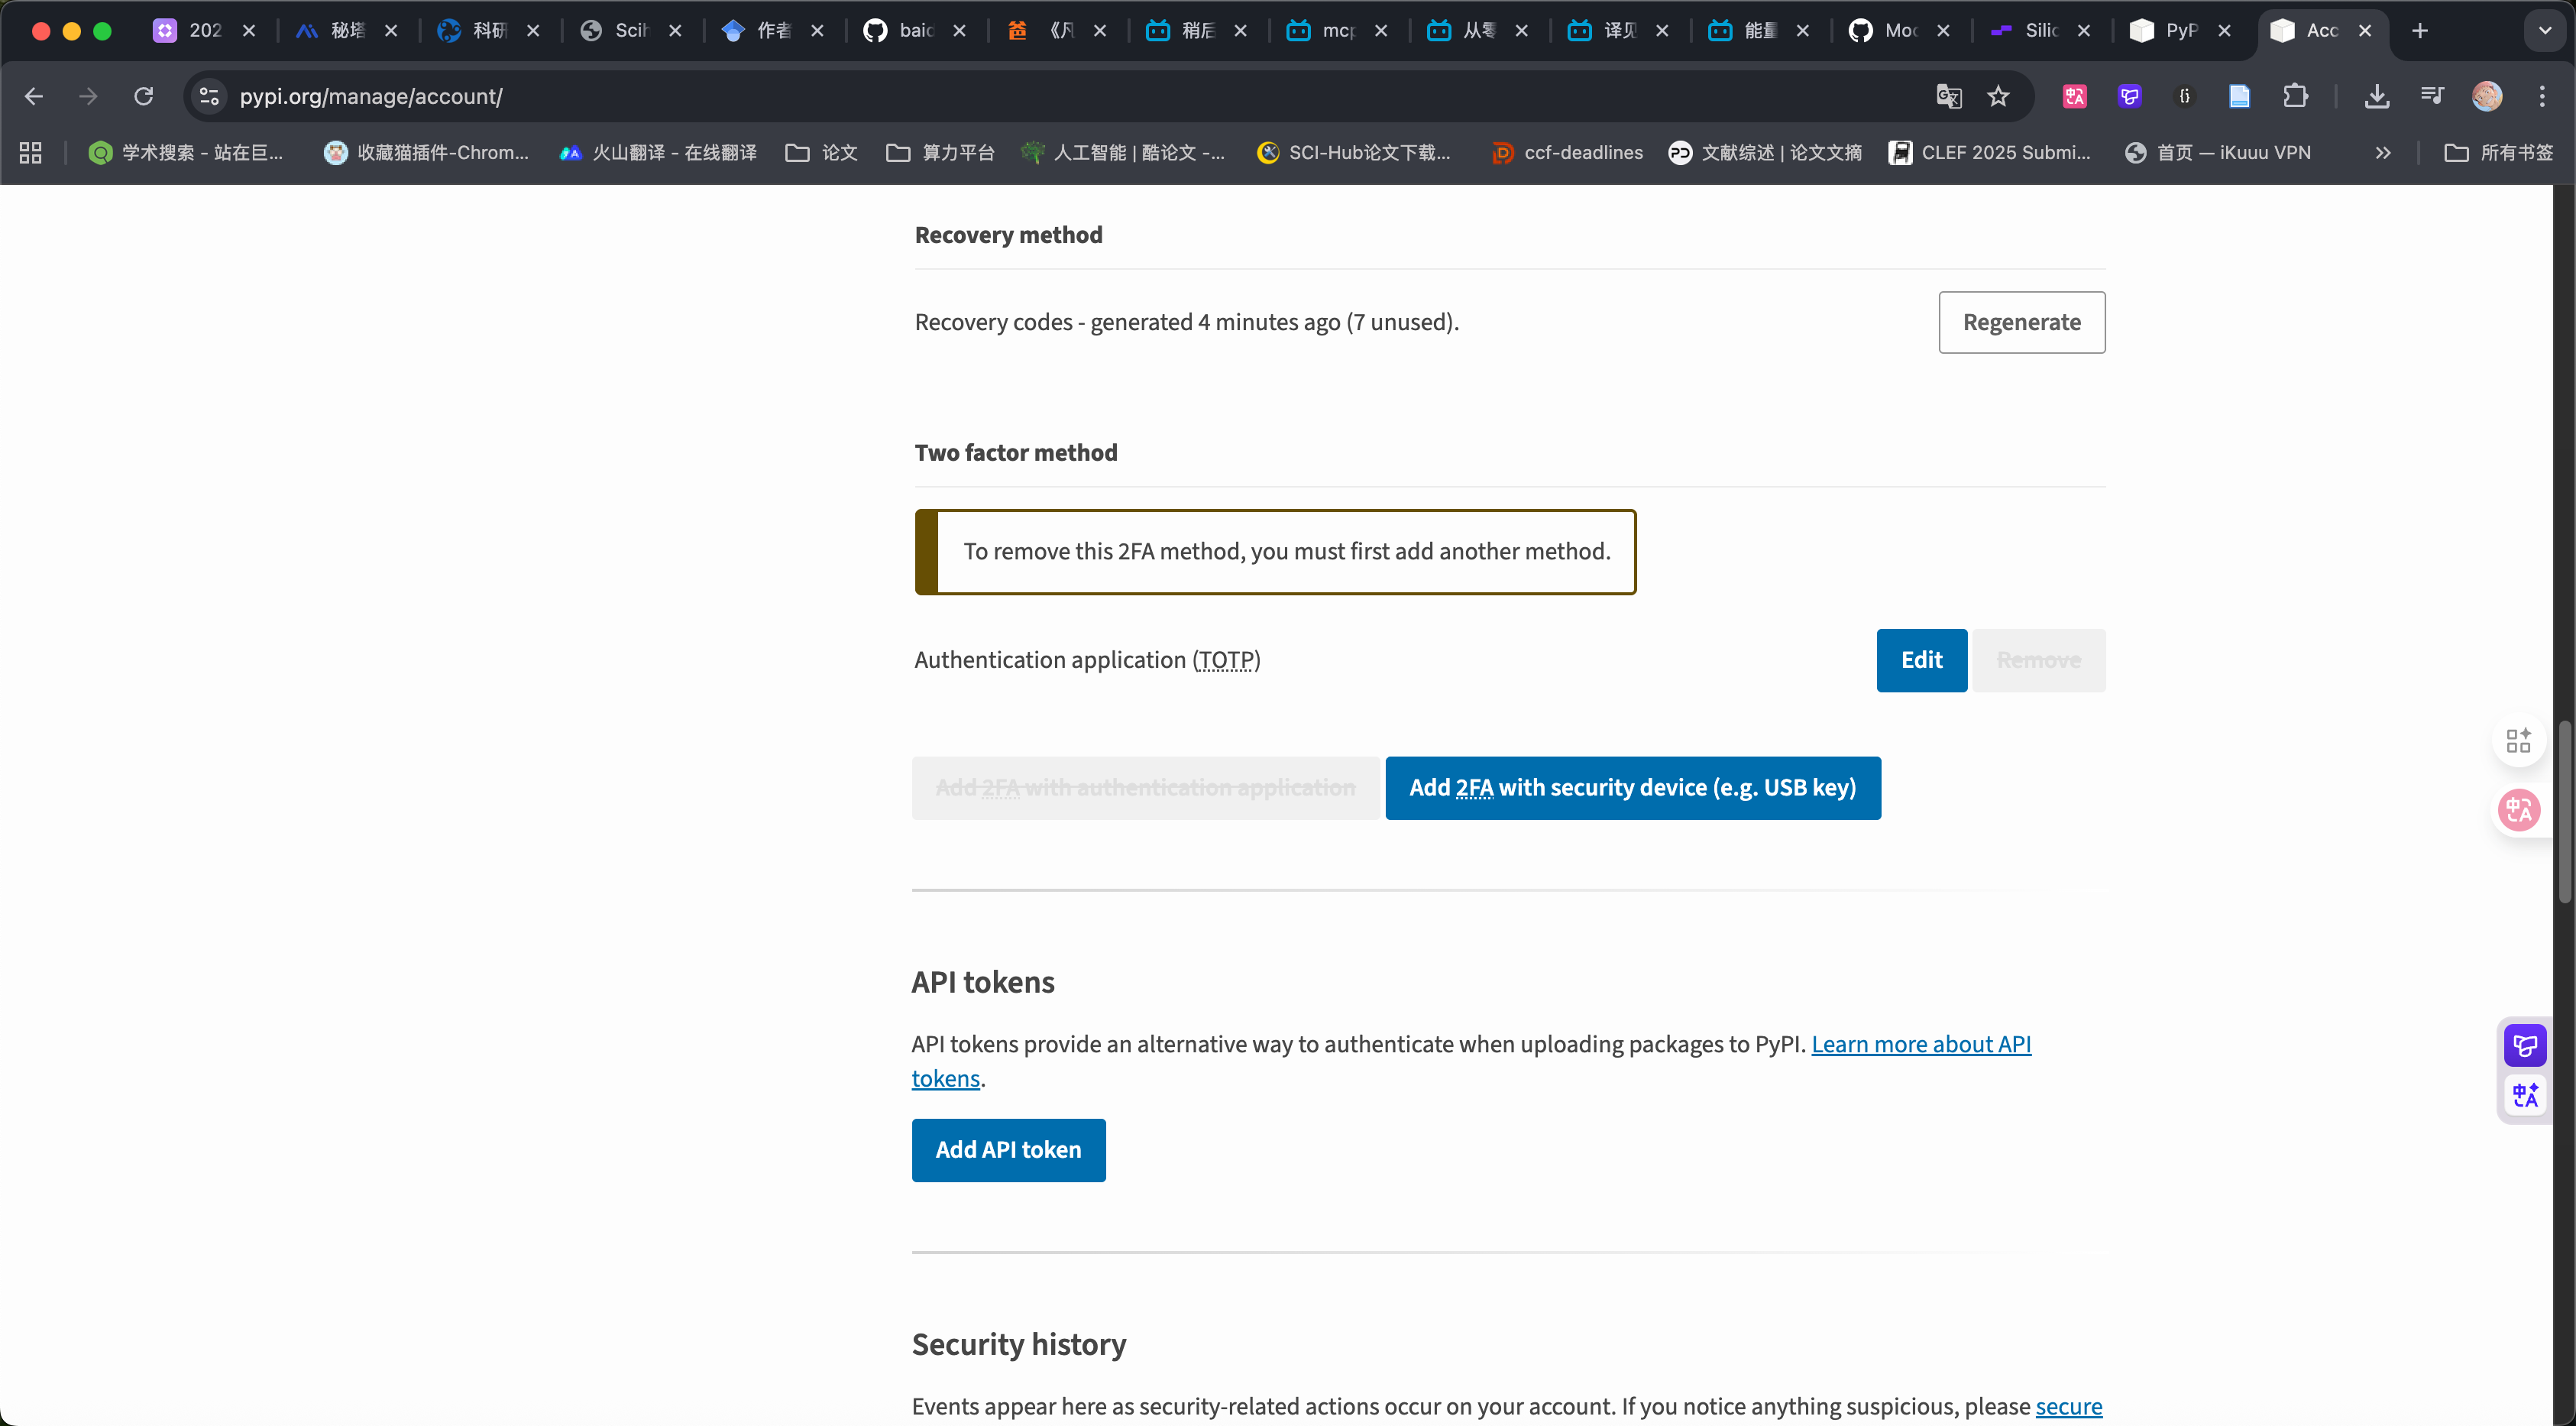Image resolution: width=2576 pixels, height=1426 pixels.
Task: Reload the PyPI account page
Action: pos(144,96)
